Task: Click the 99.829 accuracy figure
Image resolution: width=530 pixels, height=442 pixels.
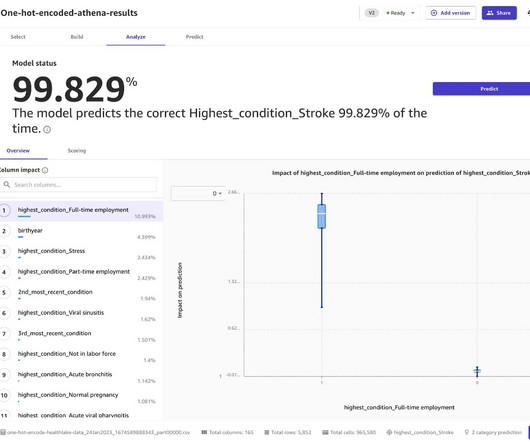Action: [69, 89]
